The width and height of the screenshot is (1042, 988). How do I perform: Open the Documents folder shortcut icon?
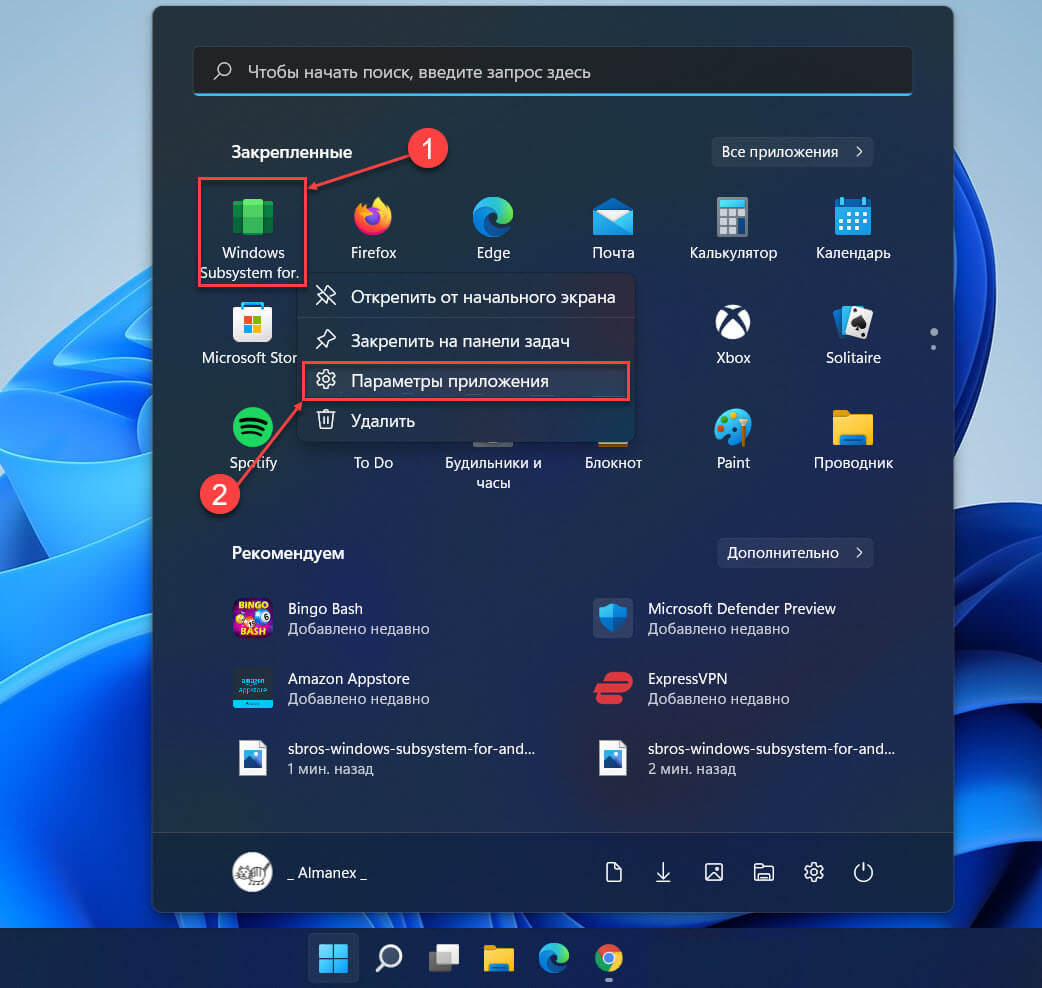point(613,872)
